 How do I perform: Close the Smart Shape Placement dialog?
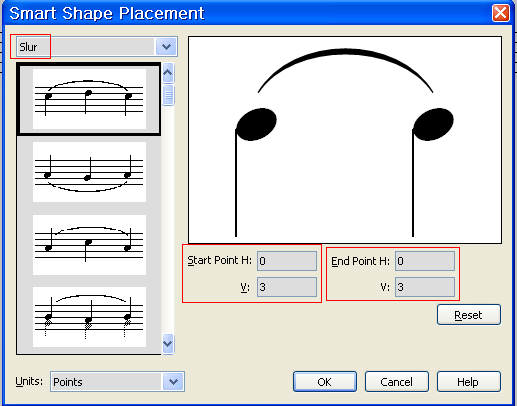tap(501, 13)
